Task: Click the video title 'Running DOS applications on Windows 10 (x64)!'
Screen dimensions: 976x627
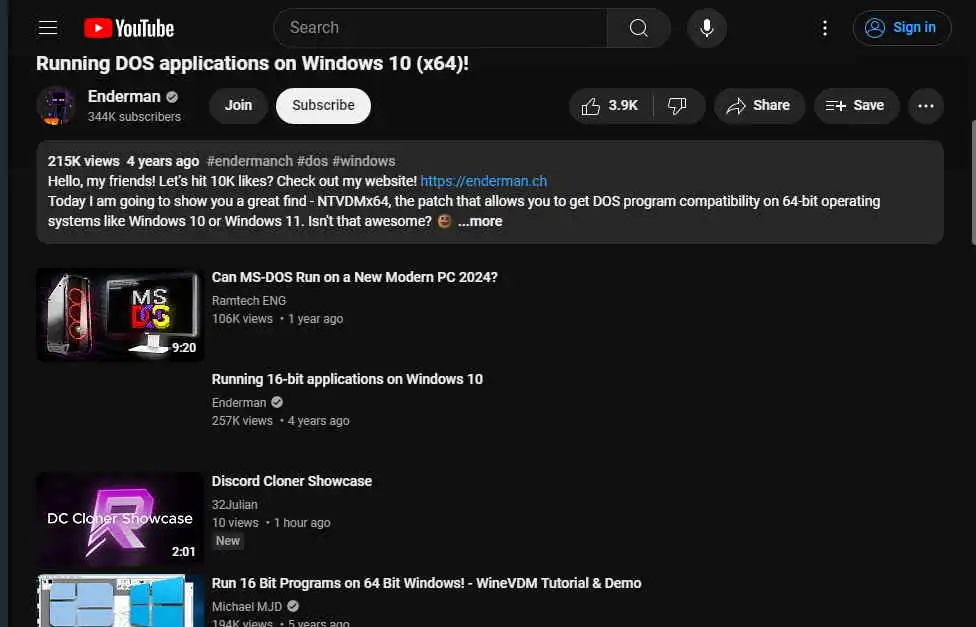Action: 252,64
